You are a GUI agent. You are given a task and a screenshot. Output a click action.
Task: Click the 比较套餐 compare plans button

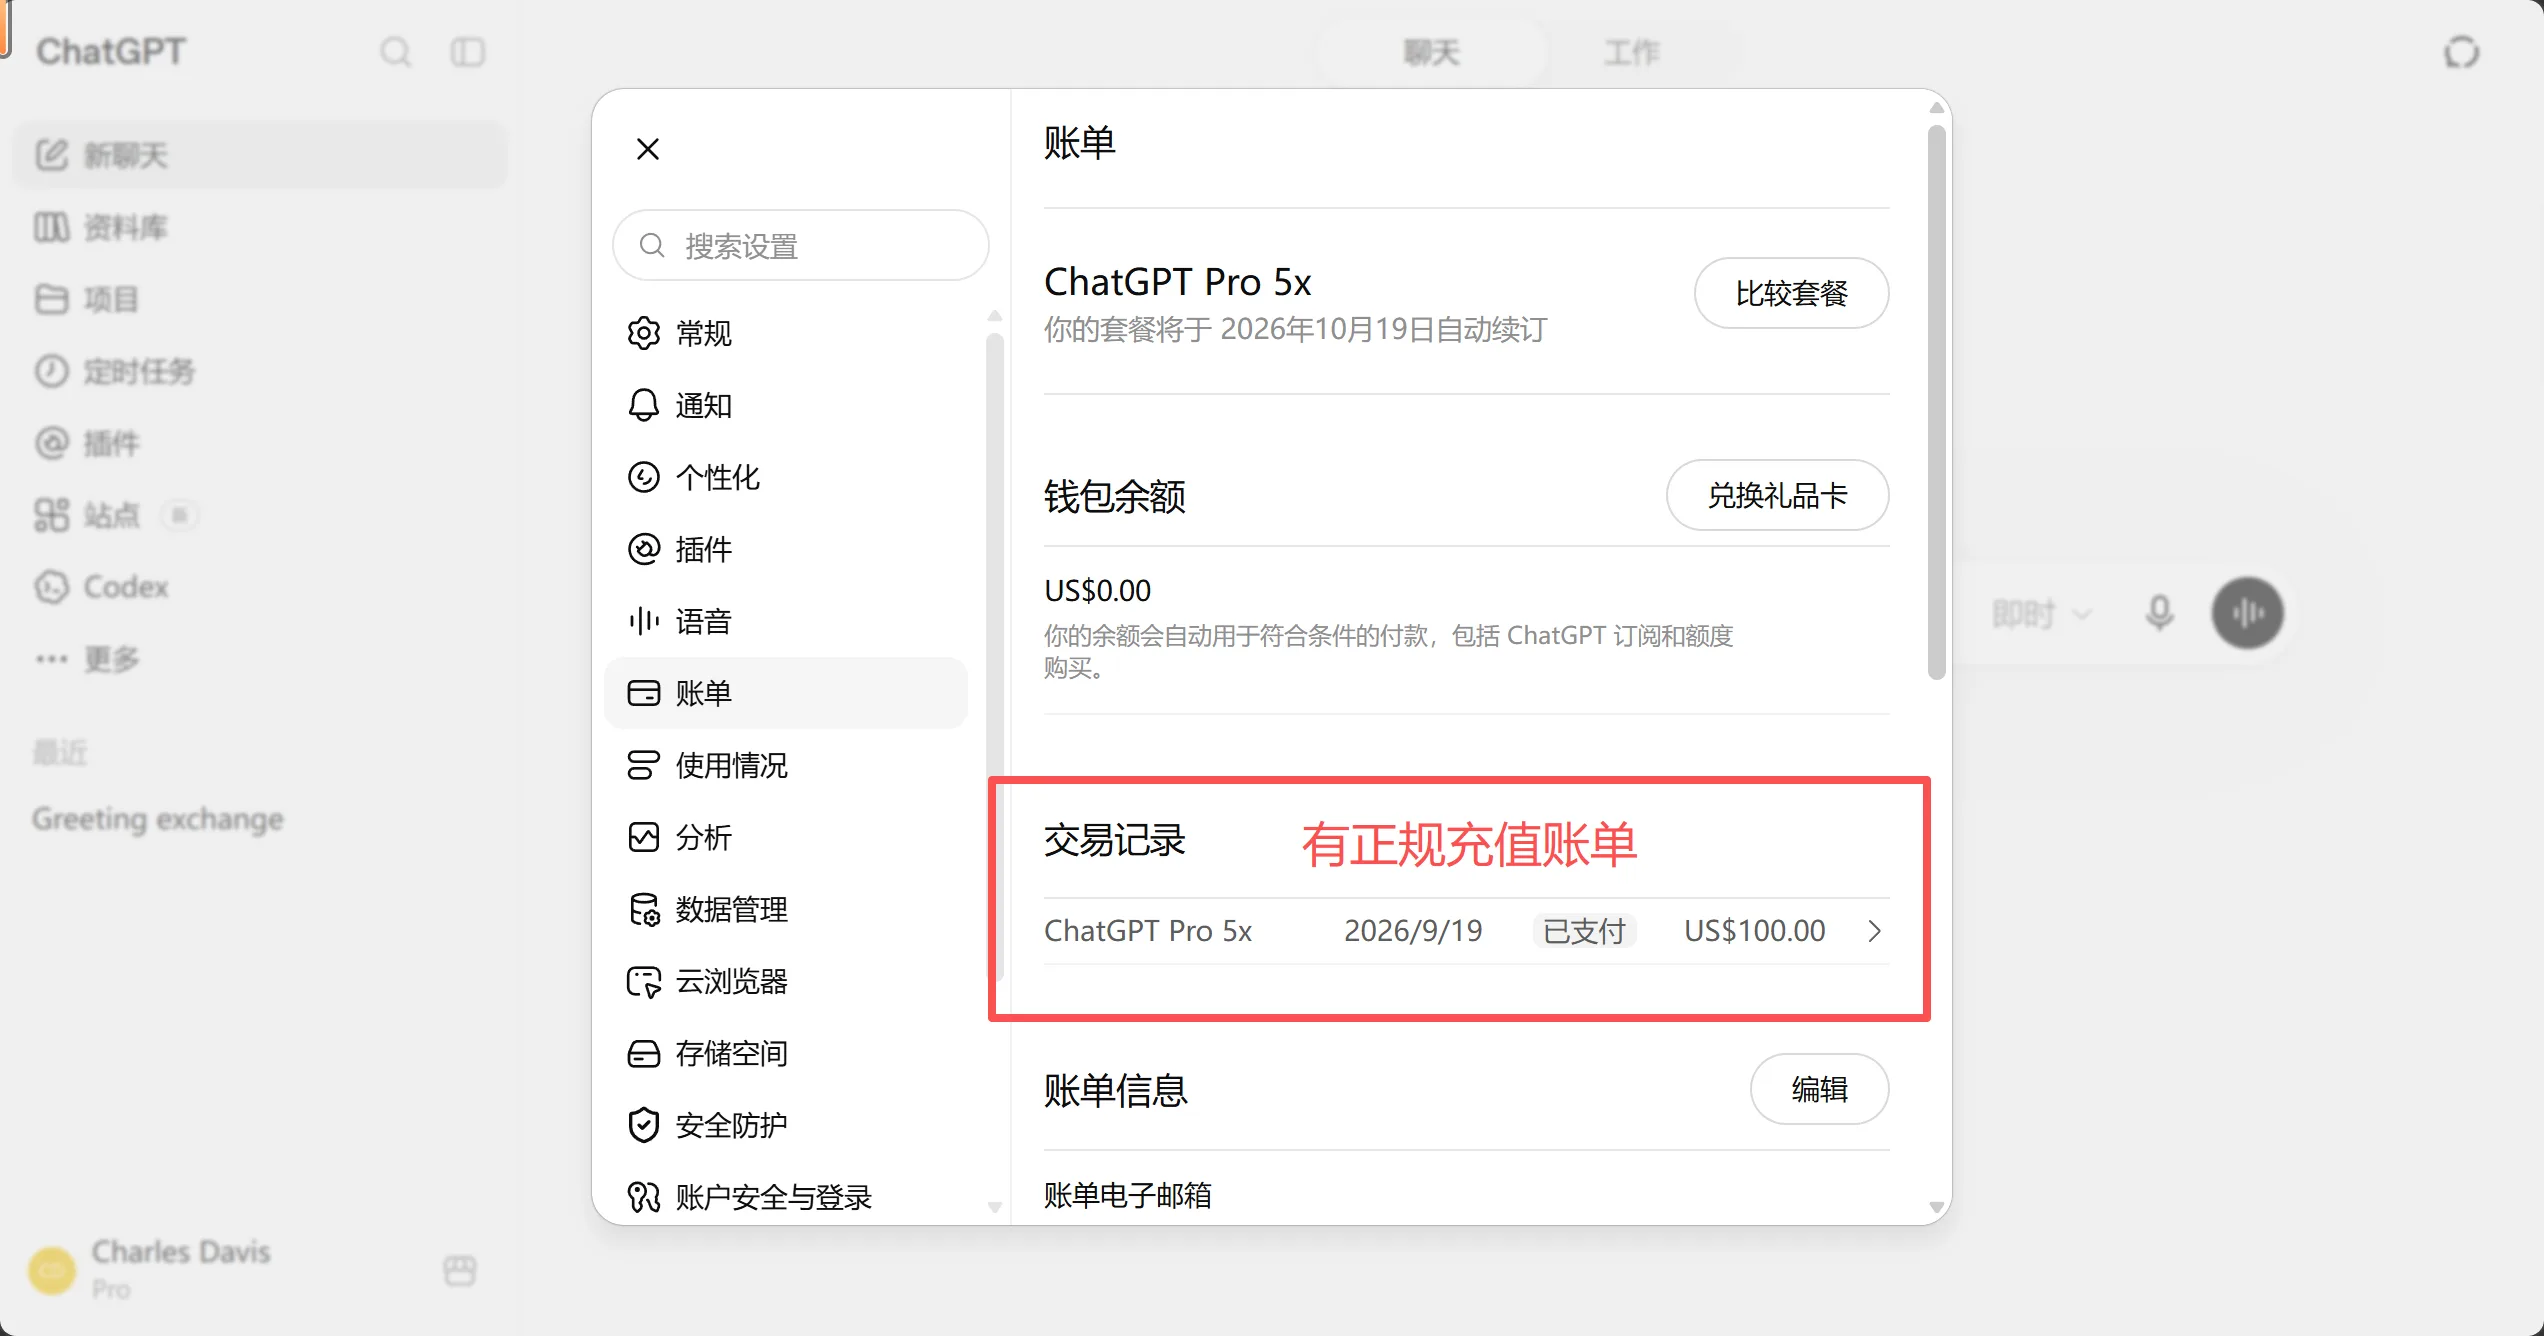(x=1791, y=293)
